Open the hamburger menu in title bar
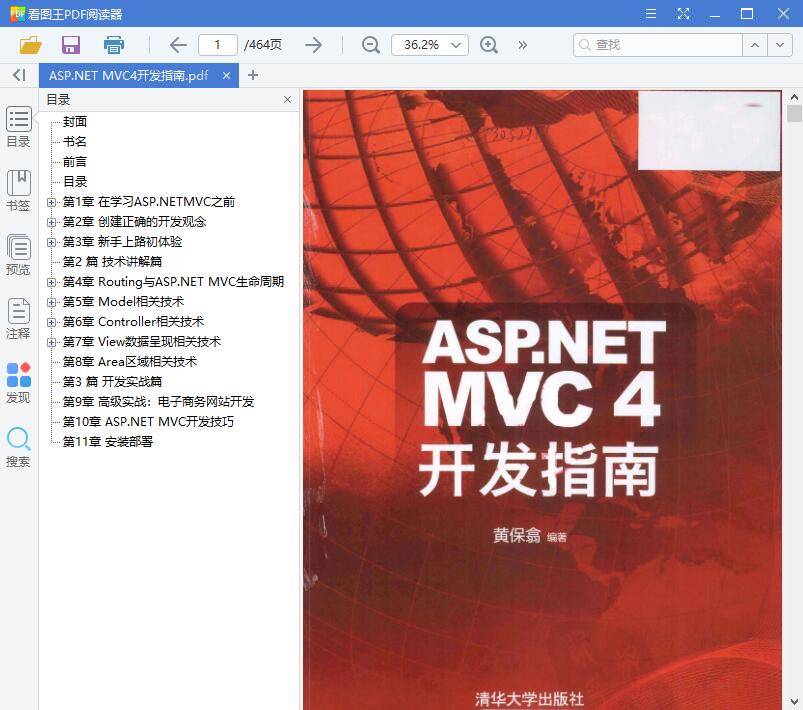 651,14
